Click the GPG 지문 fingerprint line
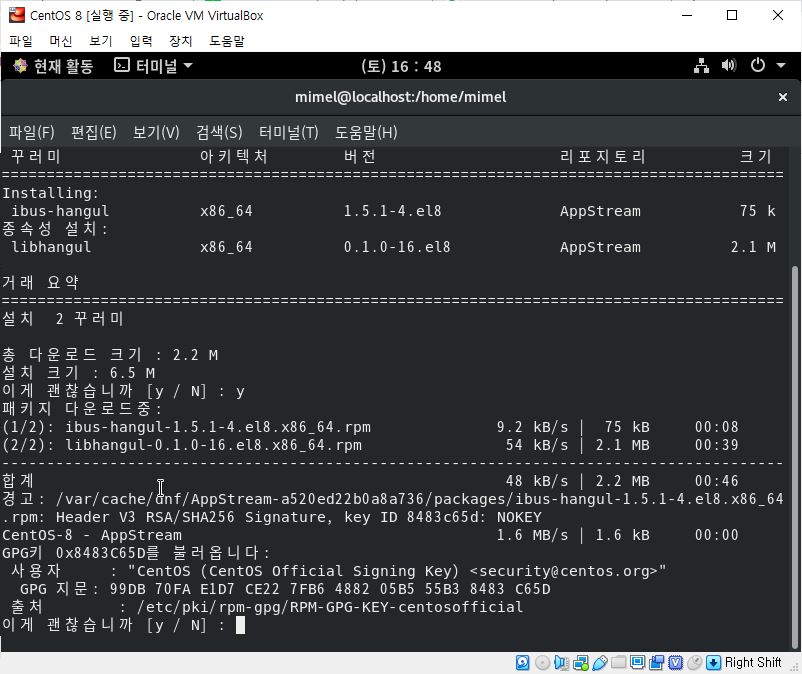The image size is (802, 674). tap(285, 589)
